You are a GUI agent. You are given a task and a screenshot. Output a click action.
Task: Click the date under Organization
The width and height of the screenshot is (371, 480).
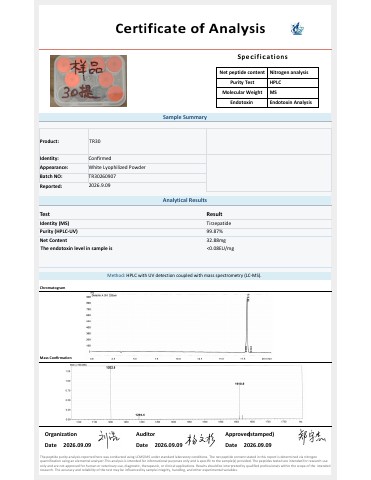pos(77,445)
